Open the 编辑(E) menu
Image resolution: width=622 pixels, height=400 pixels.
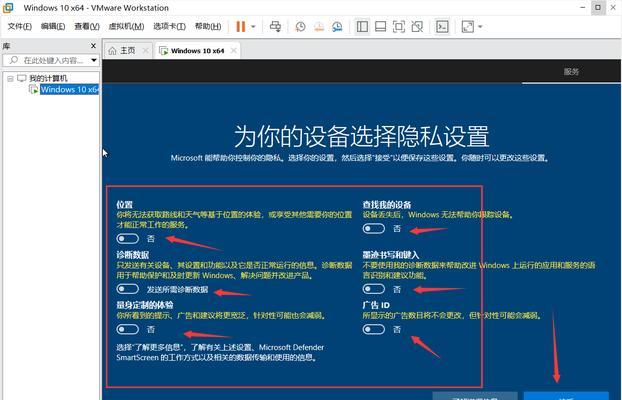coord(53,26)
